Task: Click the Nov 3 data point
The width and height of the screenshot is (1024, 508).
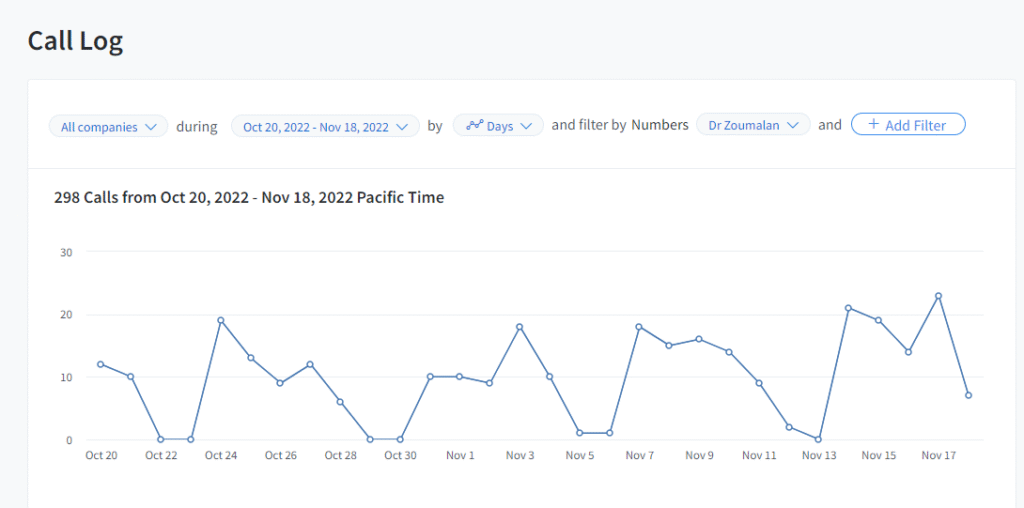Action: [x=519, y=327]
